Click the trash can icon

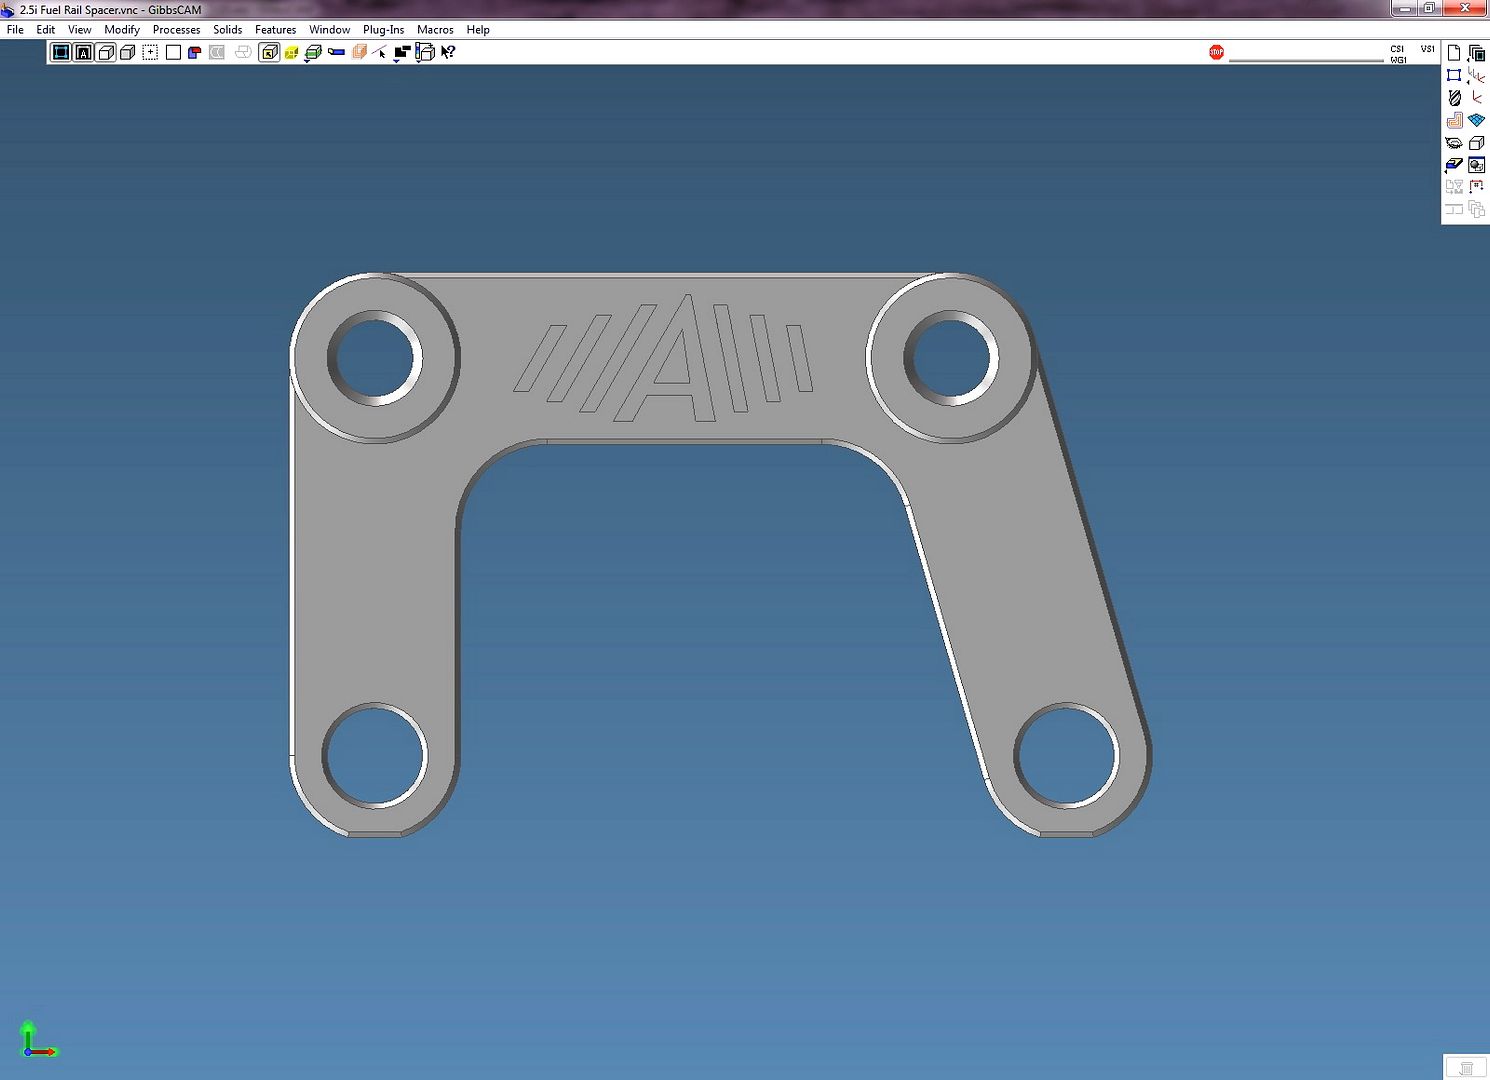click(1466, 1069)
